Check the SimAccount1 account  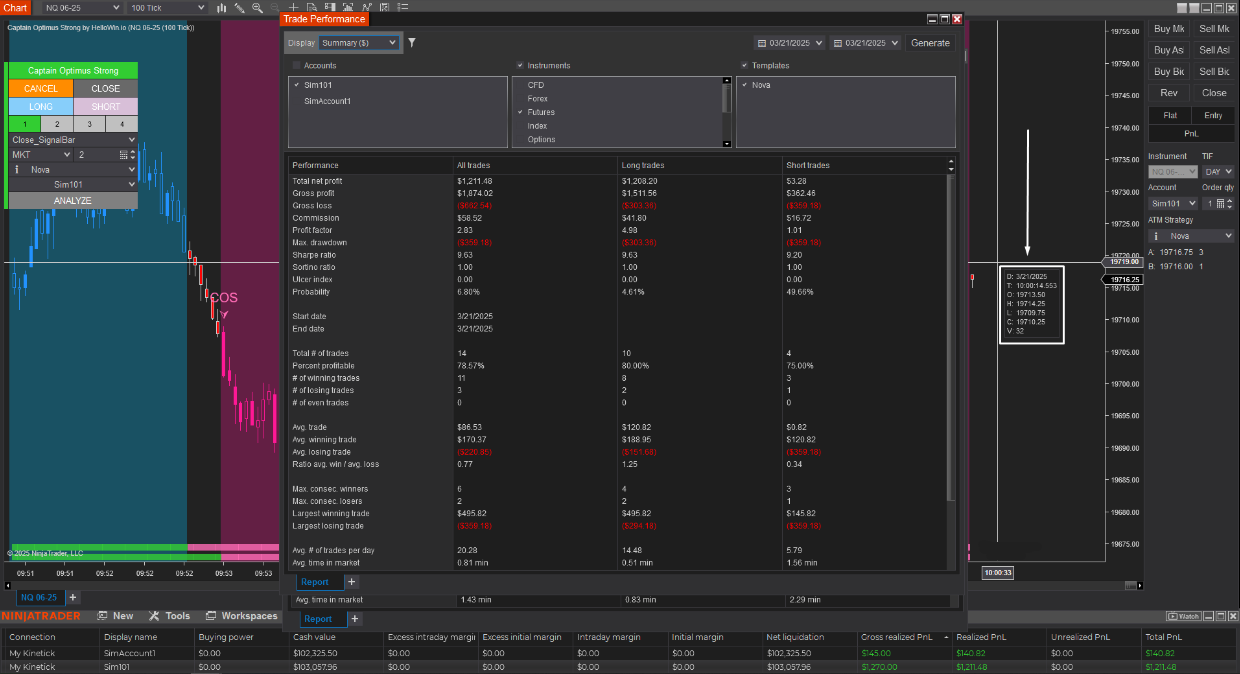[x=297, y=100]
